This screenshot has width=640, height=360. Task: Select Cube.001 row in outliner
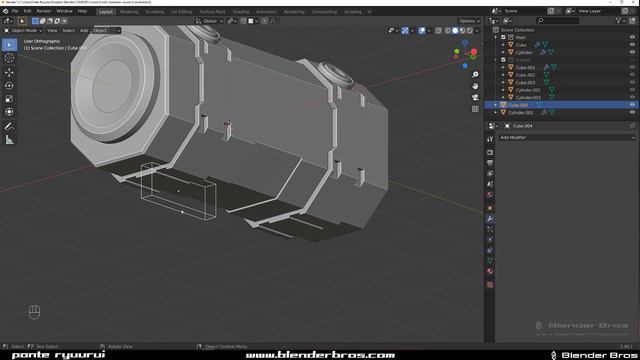tap(562, 67)
